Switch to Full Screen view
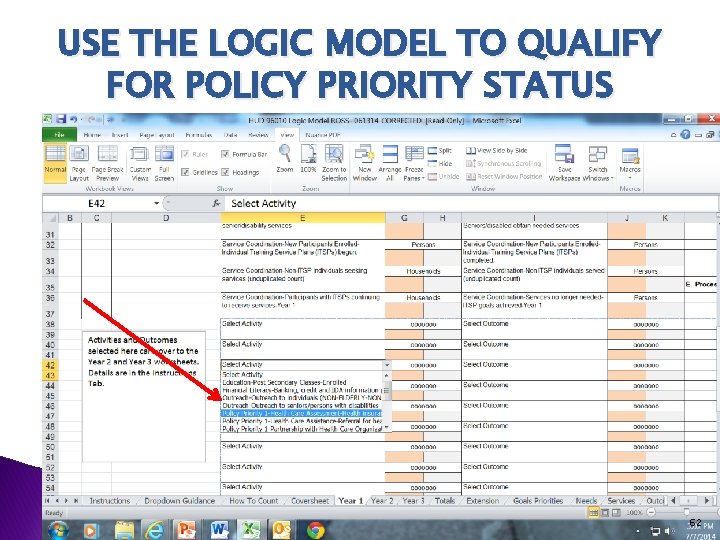 pyautogui.click(x=164, y=163)
